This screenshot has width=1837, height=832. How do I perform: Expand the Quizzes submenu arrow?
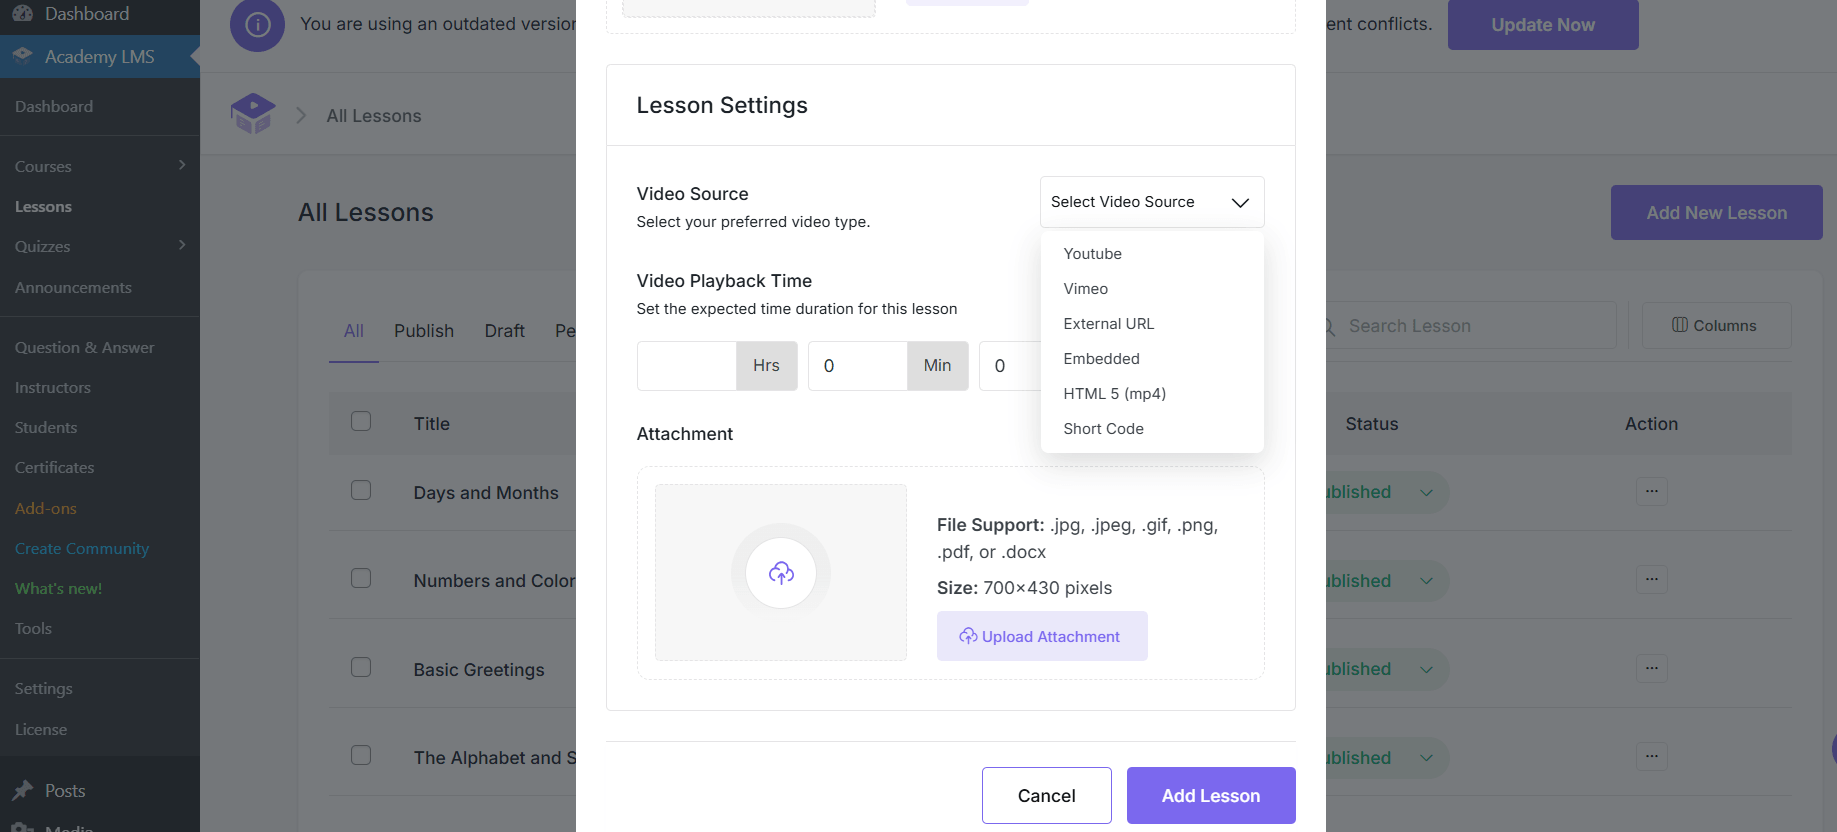pos(182,245)
